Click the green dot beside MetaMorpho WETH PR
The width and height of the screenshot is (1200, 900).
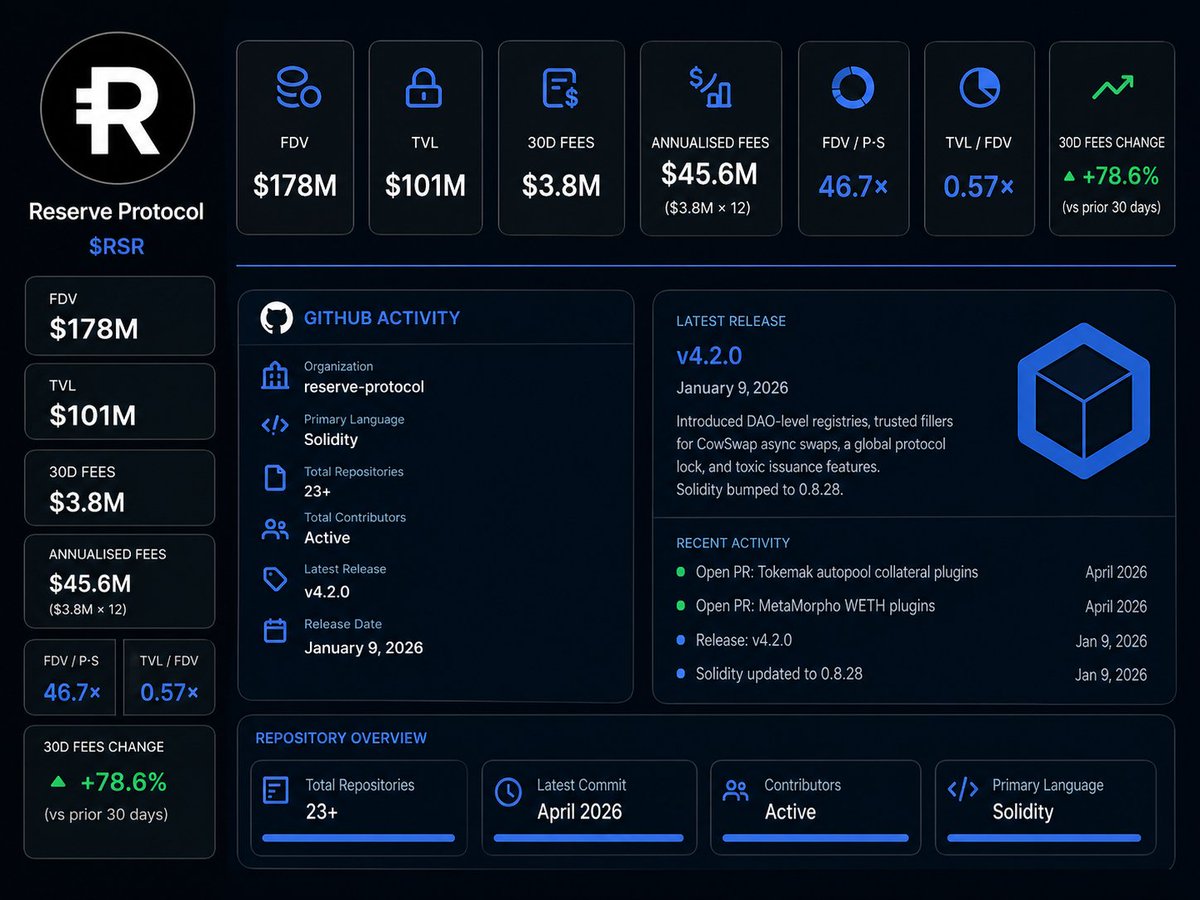click(681, 606)
